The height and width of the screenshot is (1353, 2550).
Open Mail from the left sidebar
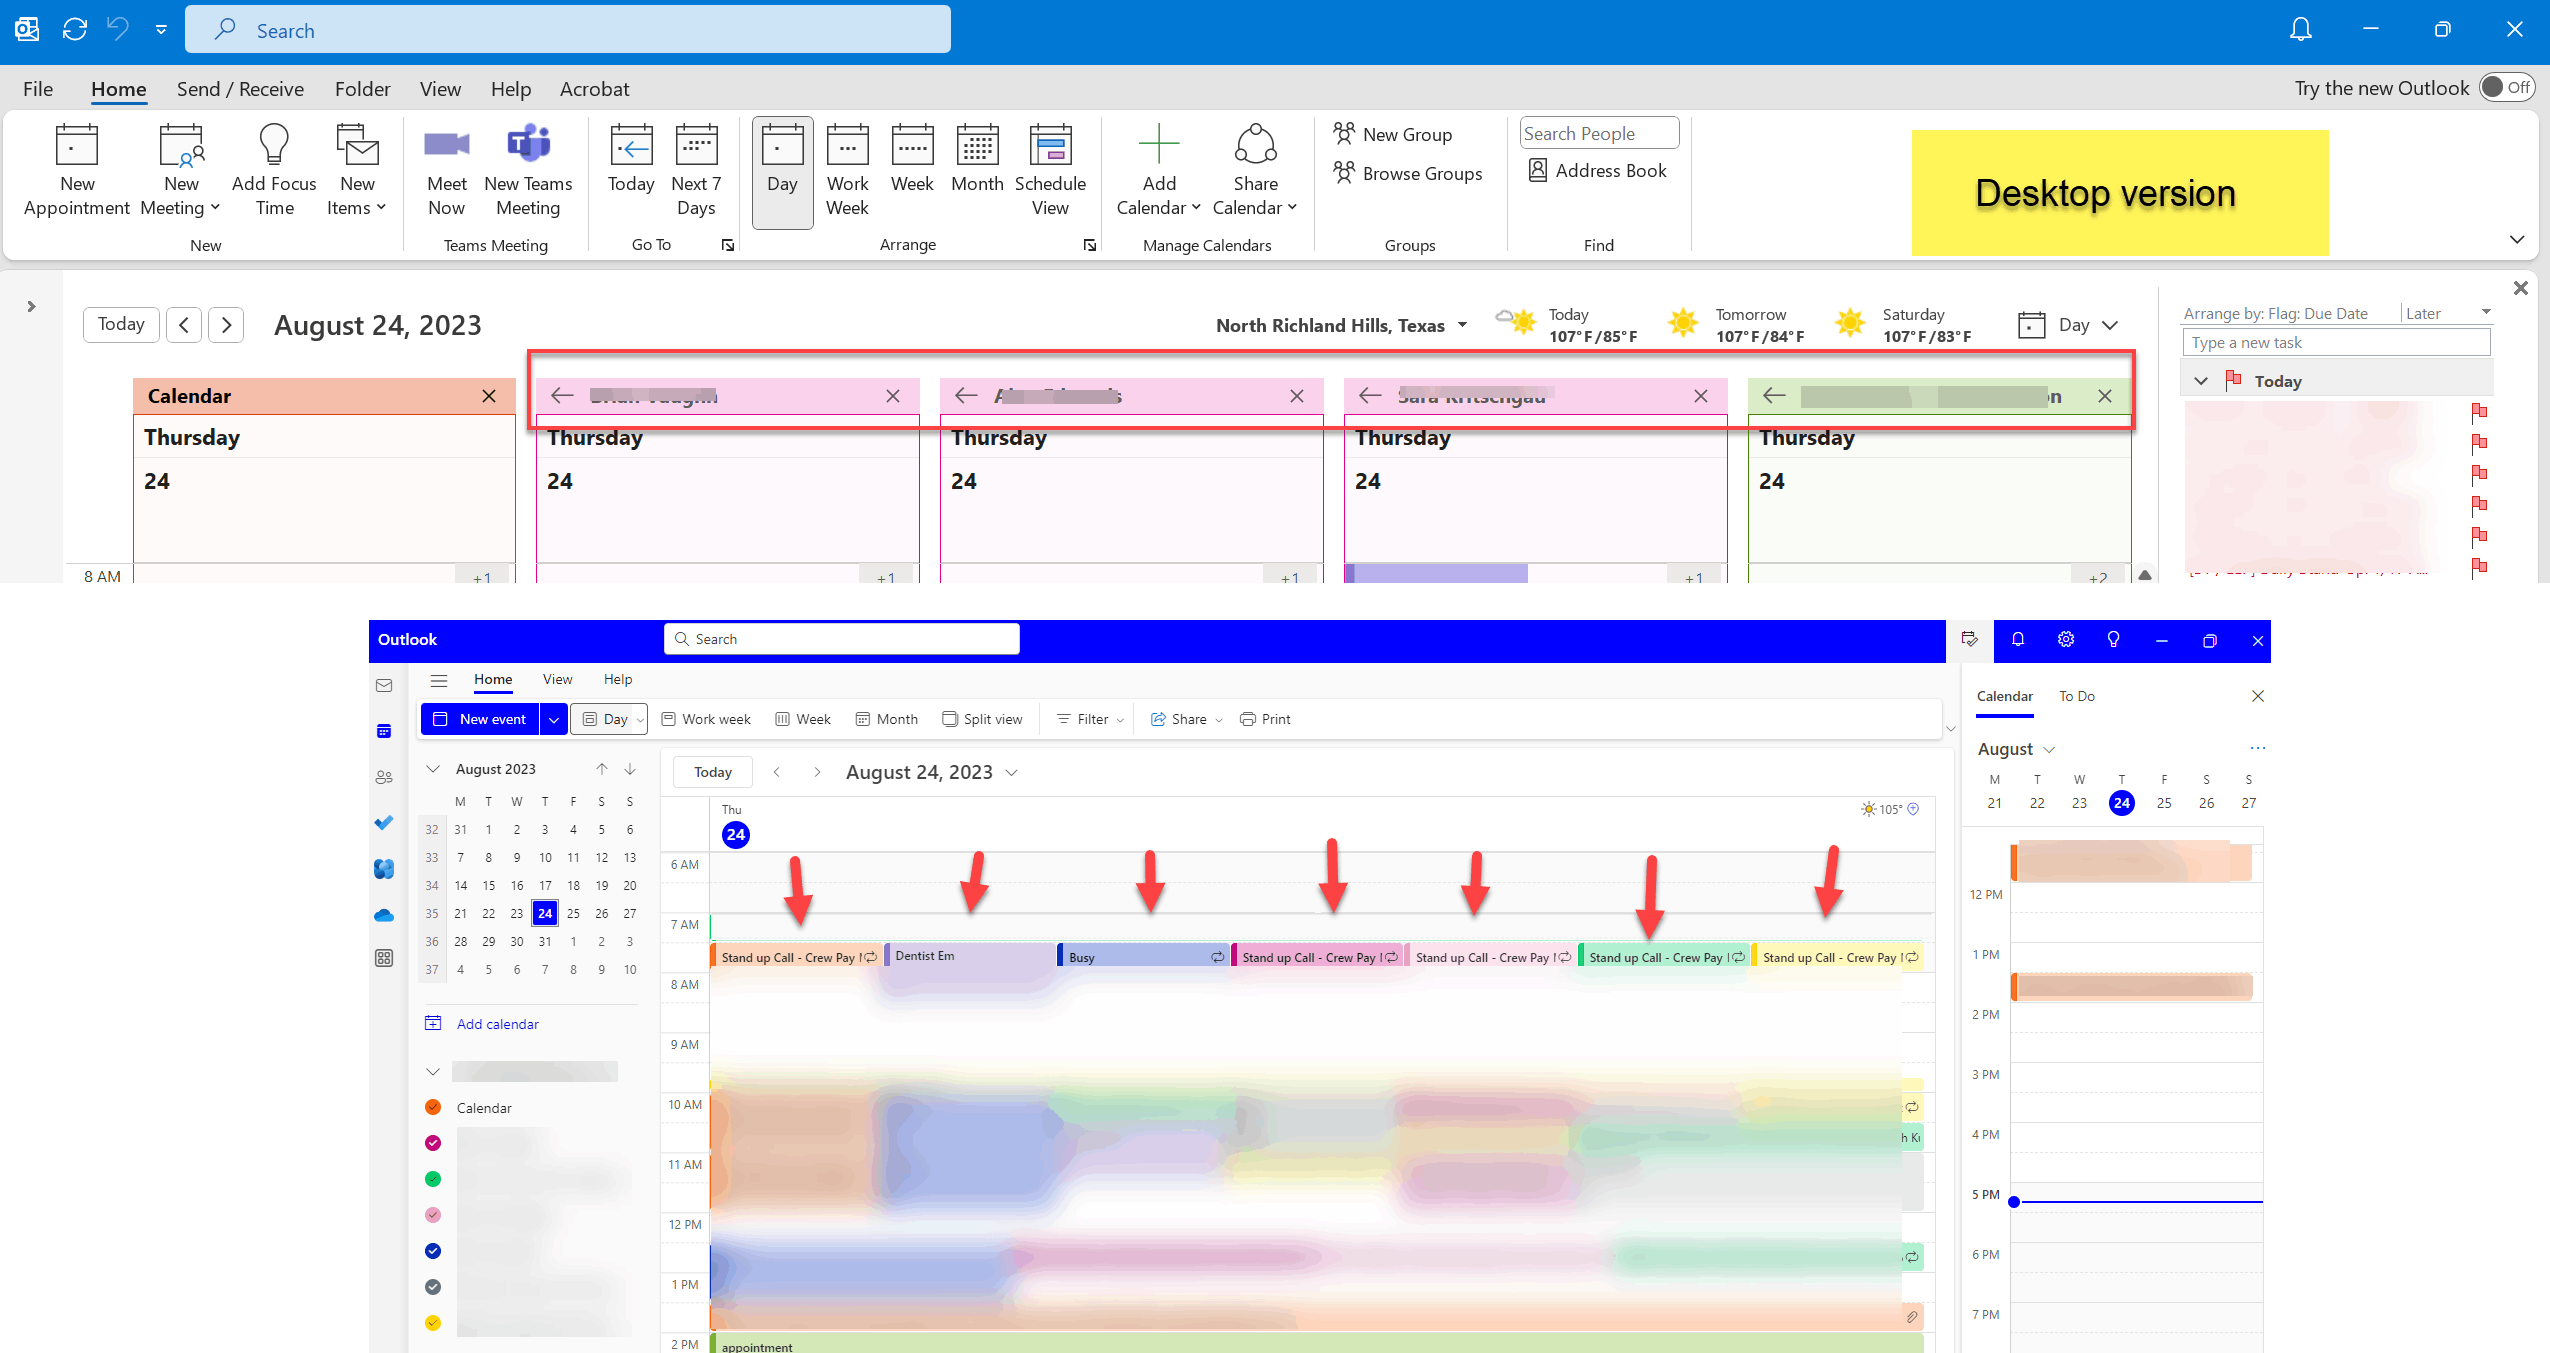click(x=385, y=685)
